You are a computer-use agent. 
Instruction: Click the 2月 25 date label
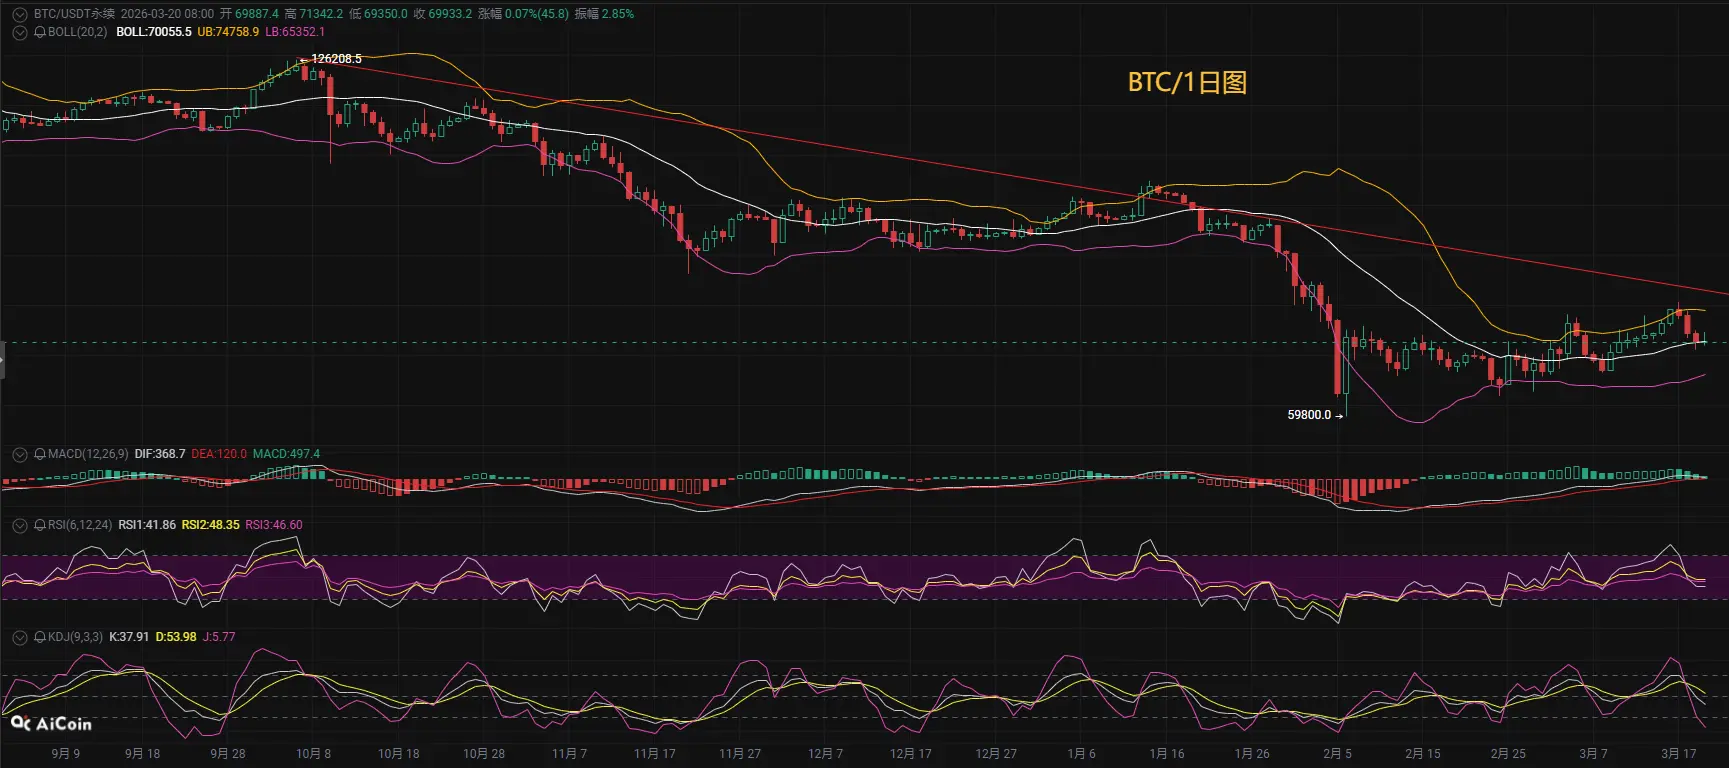coord(1508,754)
